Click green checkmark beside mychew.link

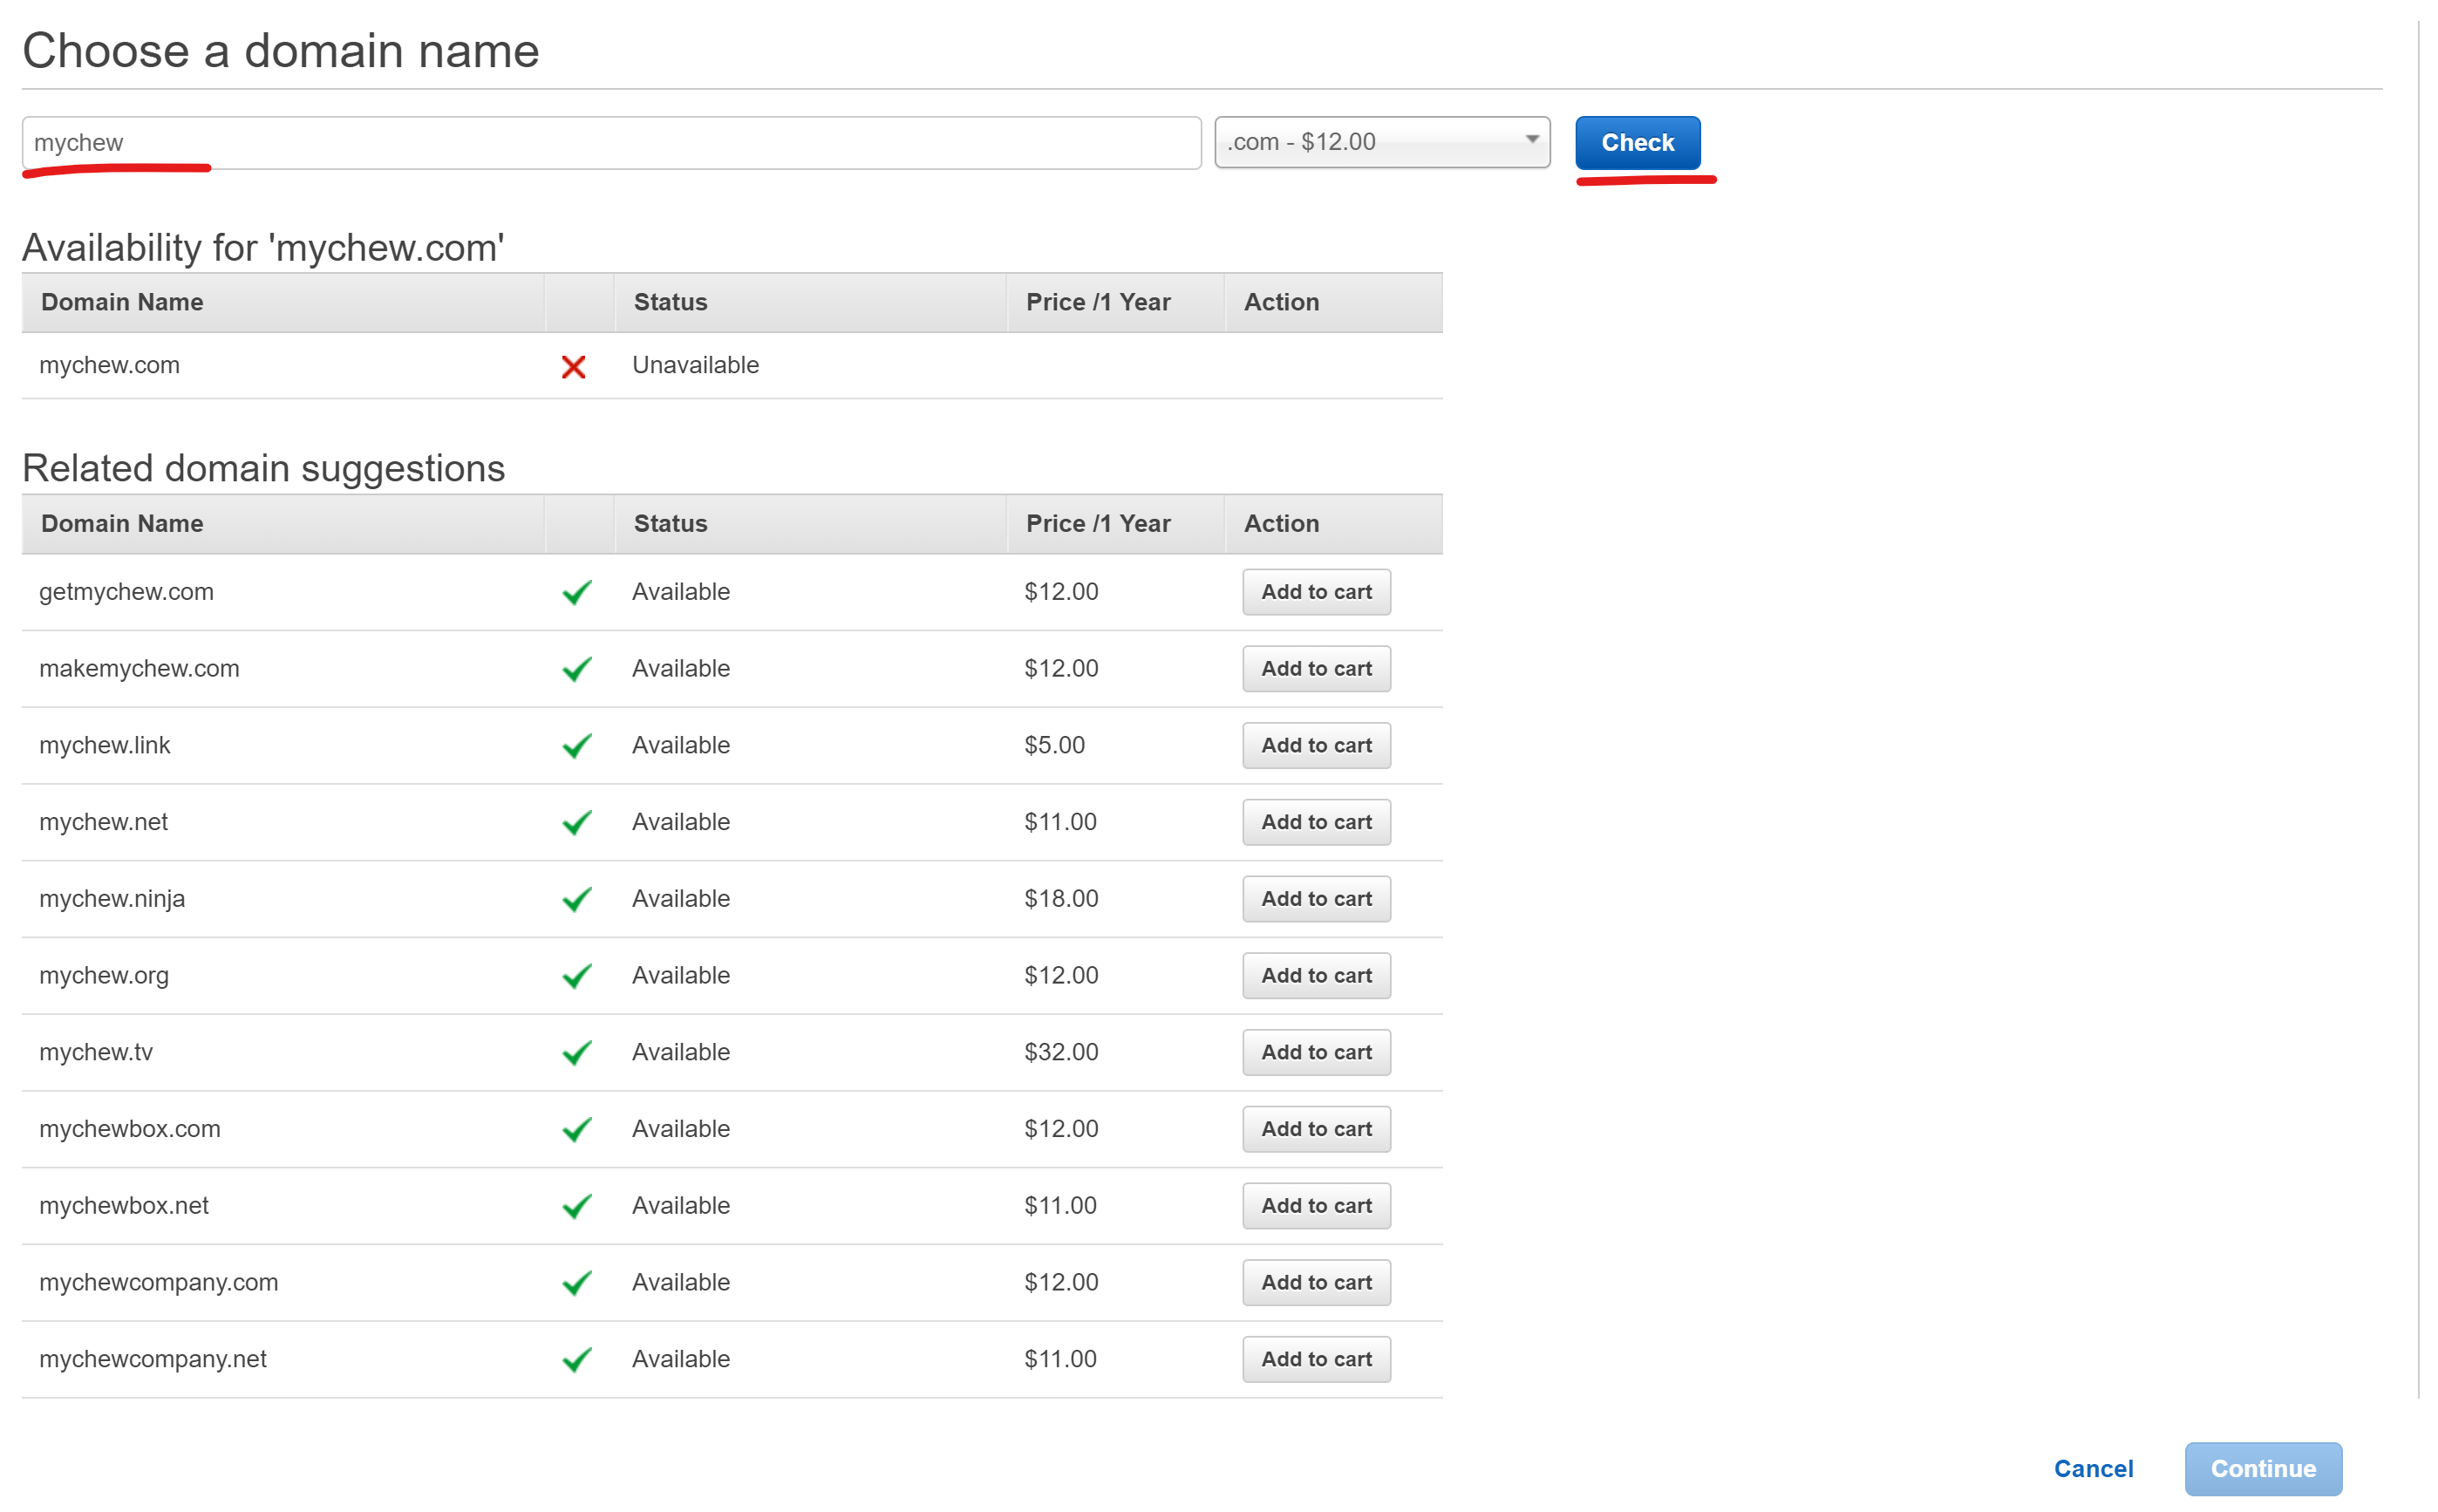(577, 746)
